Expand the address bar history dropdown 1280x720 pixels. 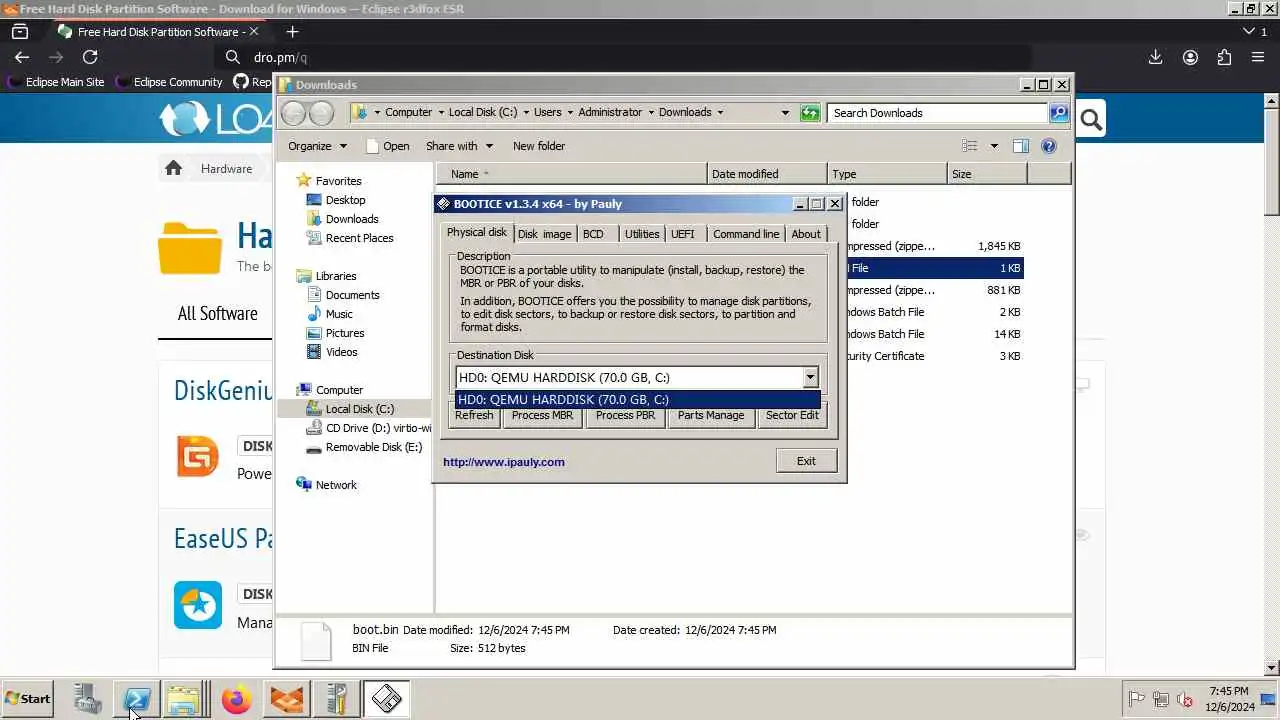tap(785, 113)
